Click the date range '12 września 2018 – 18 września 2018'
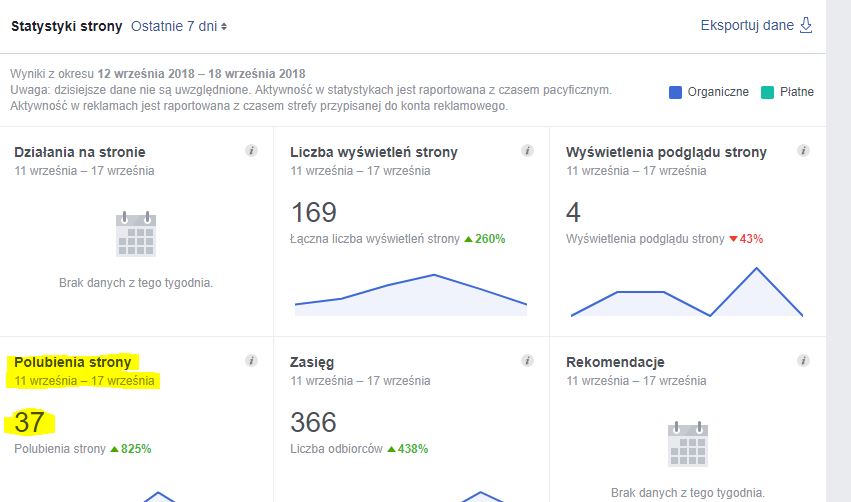Screen dimensions: 851x502 (x=201, y=74)
